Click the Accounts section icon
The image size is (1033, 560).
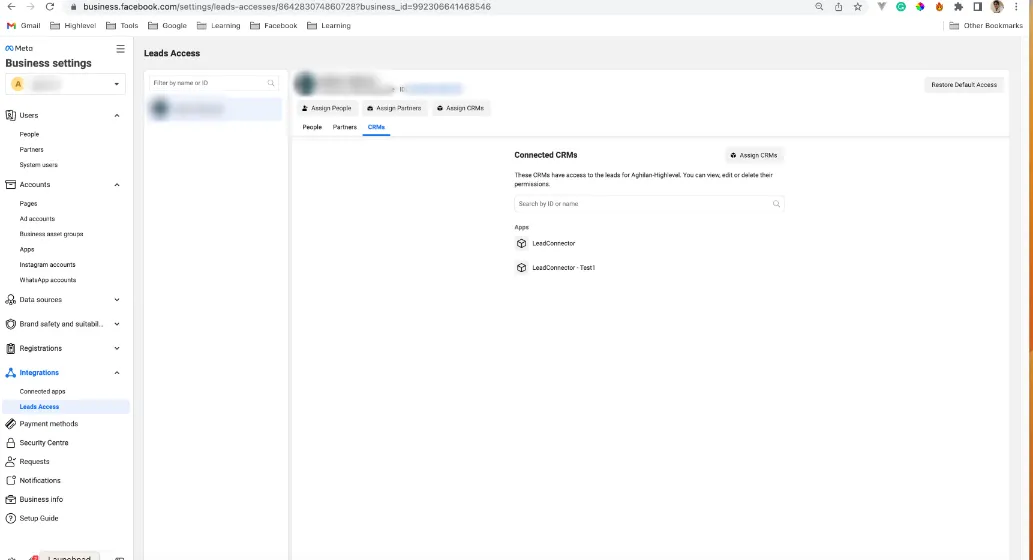pos(11,184)
